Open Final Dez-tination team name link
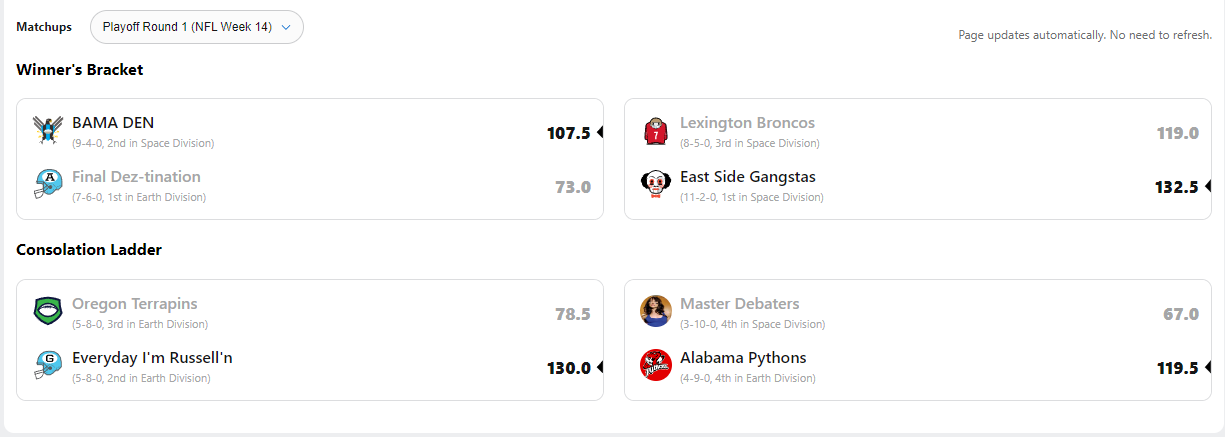 pyautogui.click(x=136, y=177)
